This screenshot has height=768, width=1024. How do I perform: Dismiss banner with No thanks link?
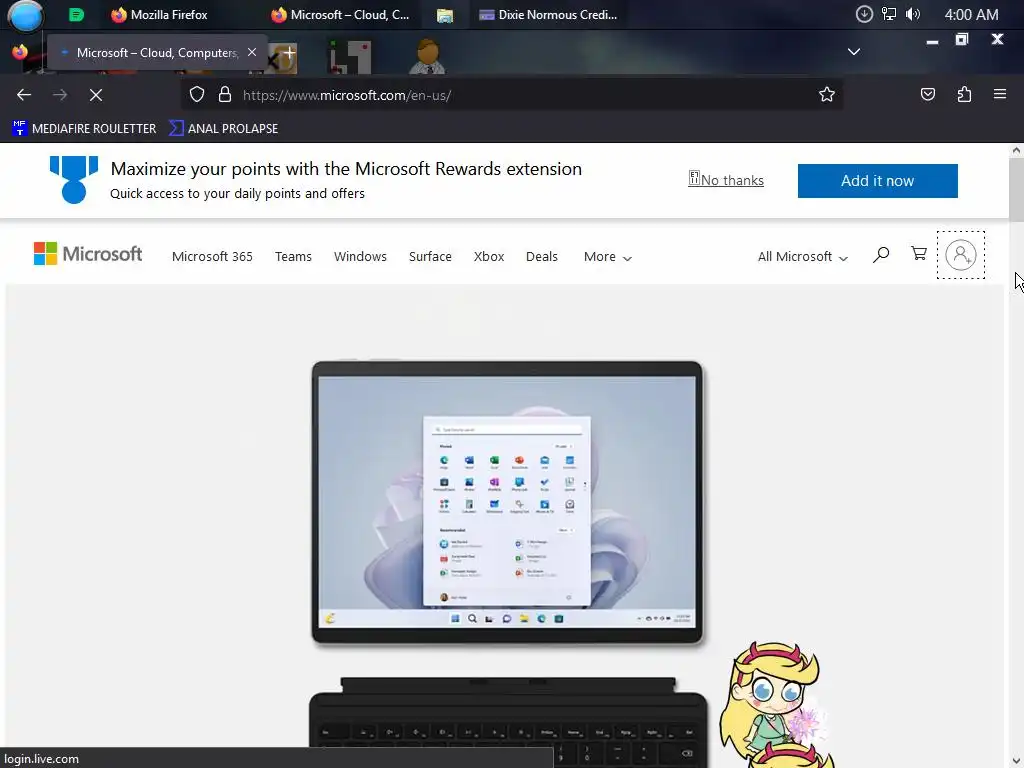click(726, 180)
